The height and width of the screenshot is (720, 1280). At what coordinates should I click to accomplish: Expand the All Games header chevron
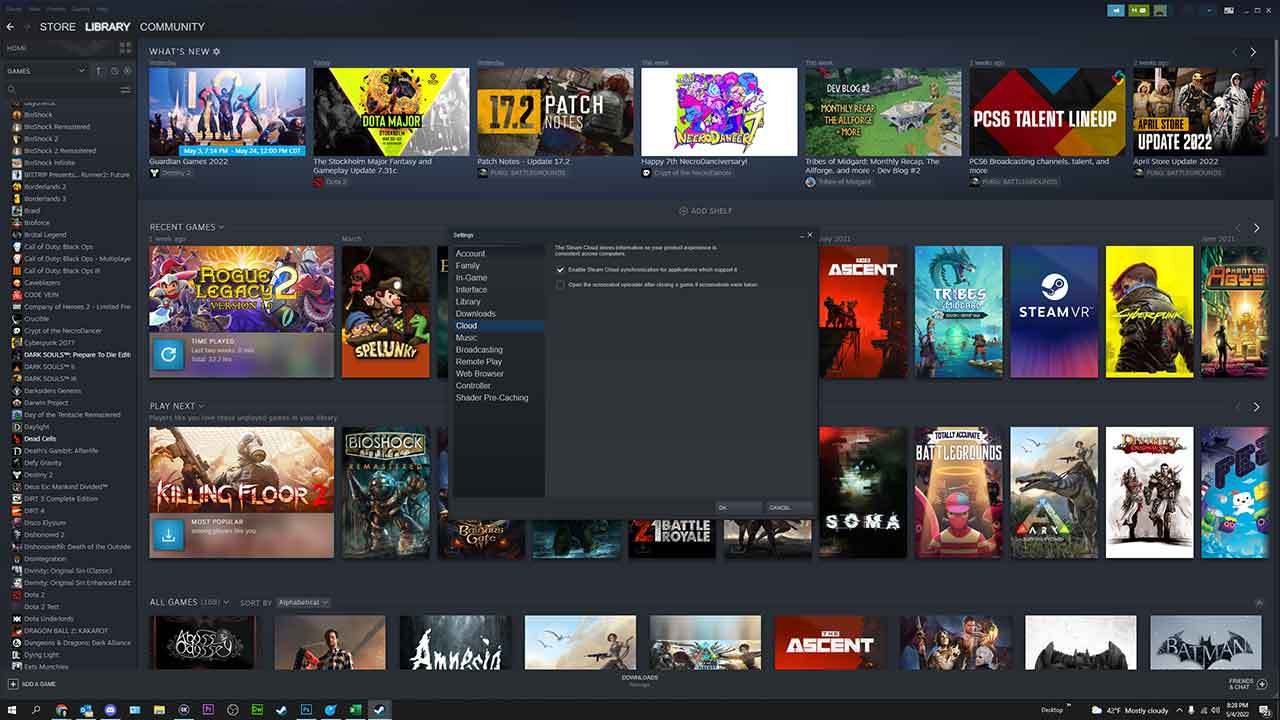226,603
